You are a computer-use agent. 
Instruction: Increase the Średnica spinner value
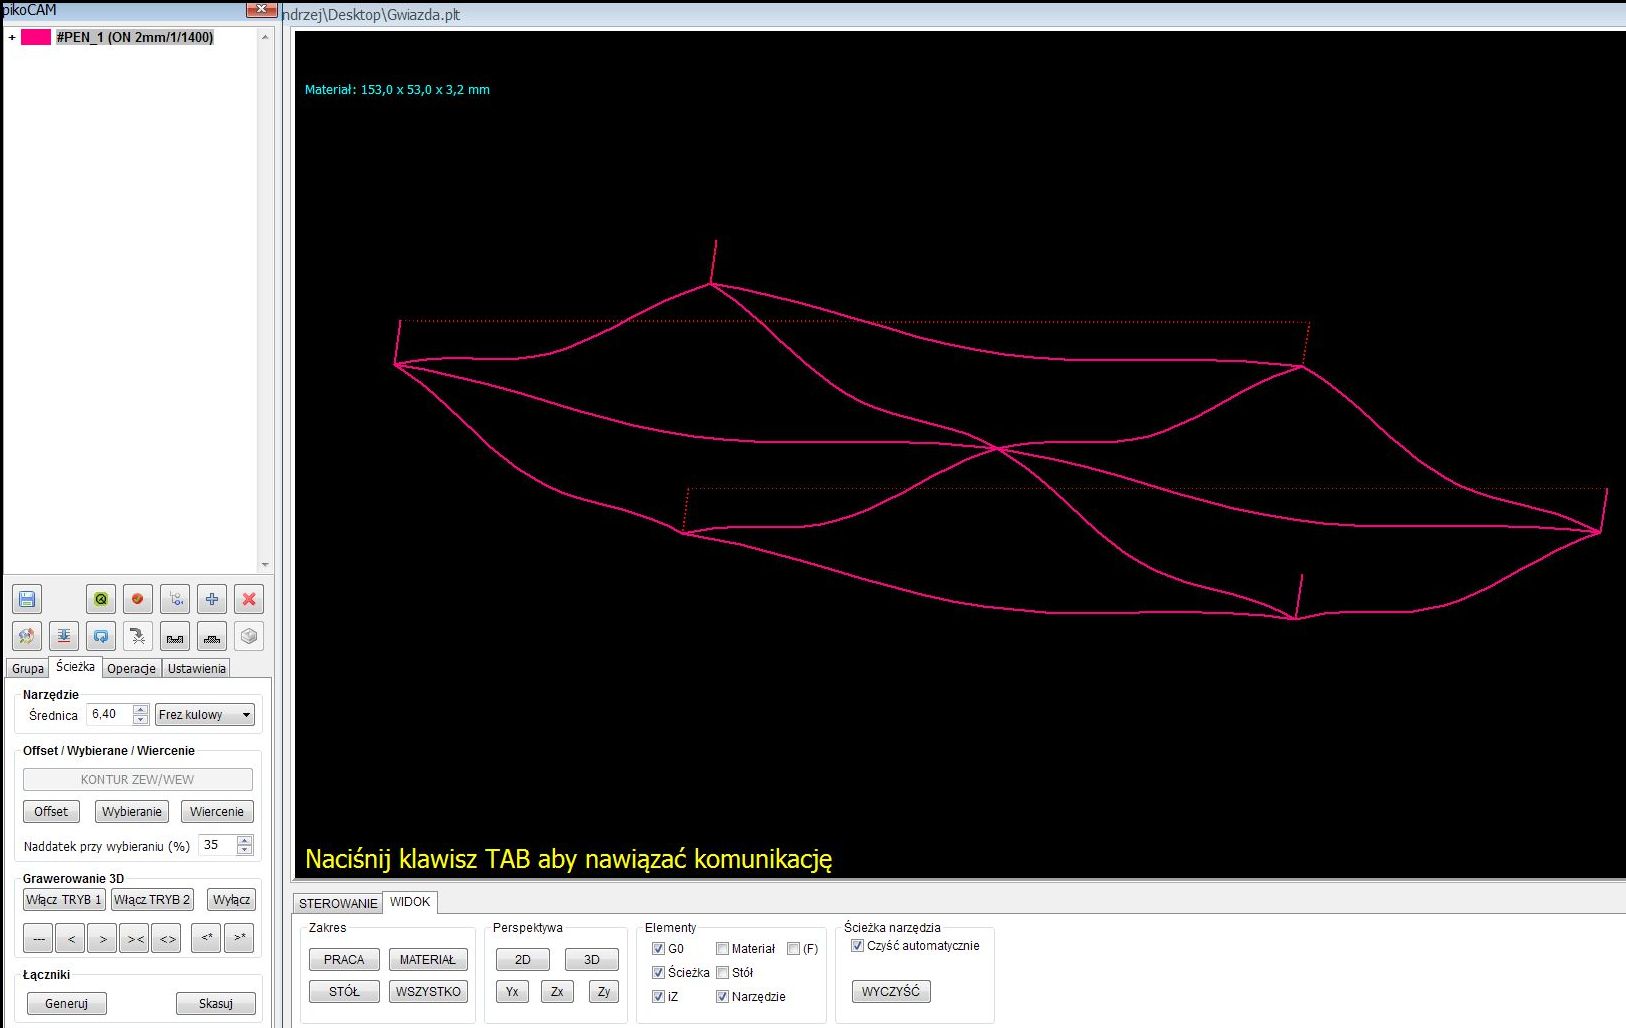(141, 710)
